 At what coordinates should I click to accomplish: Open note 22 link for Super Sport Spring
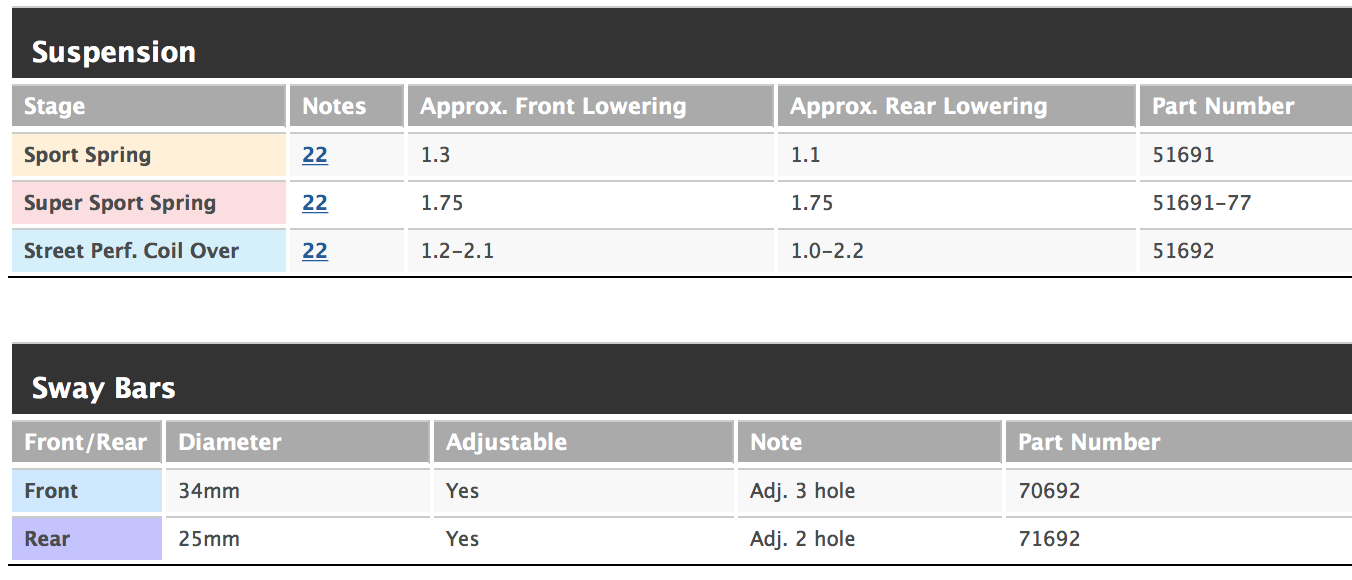(x=315, y=203)
